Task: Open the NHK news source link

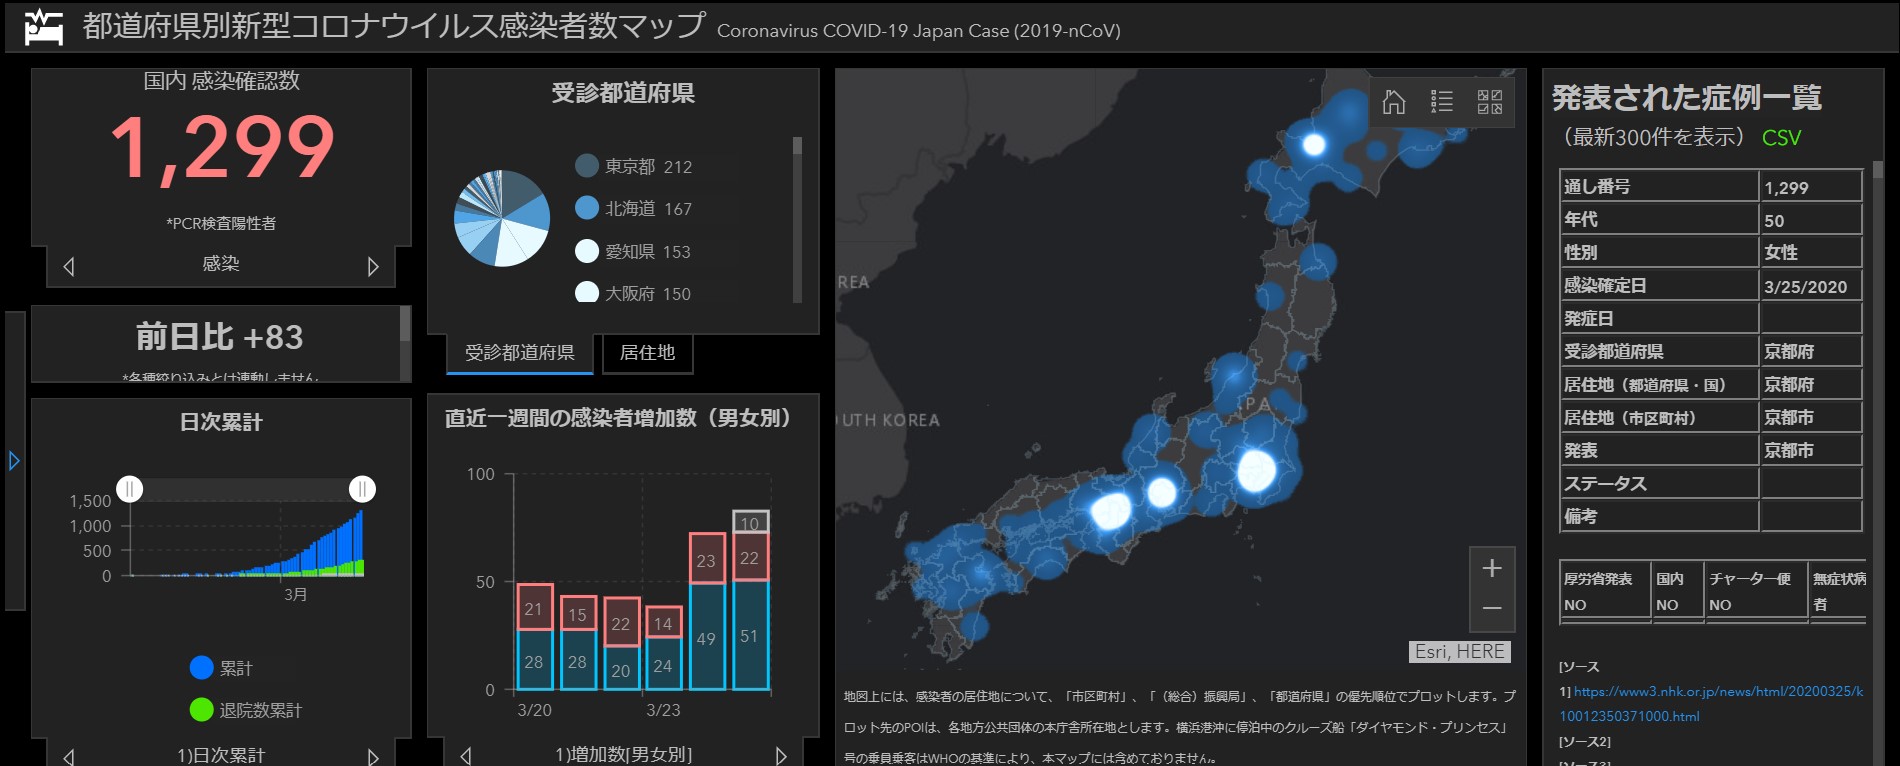Action: 1711,704
